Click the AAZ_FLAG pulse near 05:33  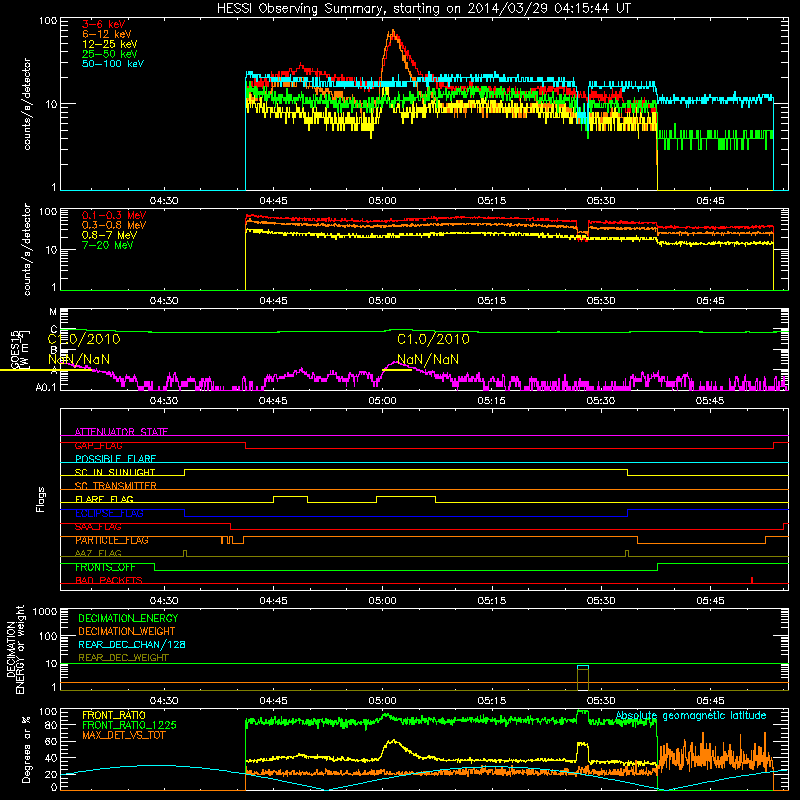[x=627, y=553]
